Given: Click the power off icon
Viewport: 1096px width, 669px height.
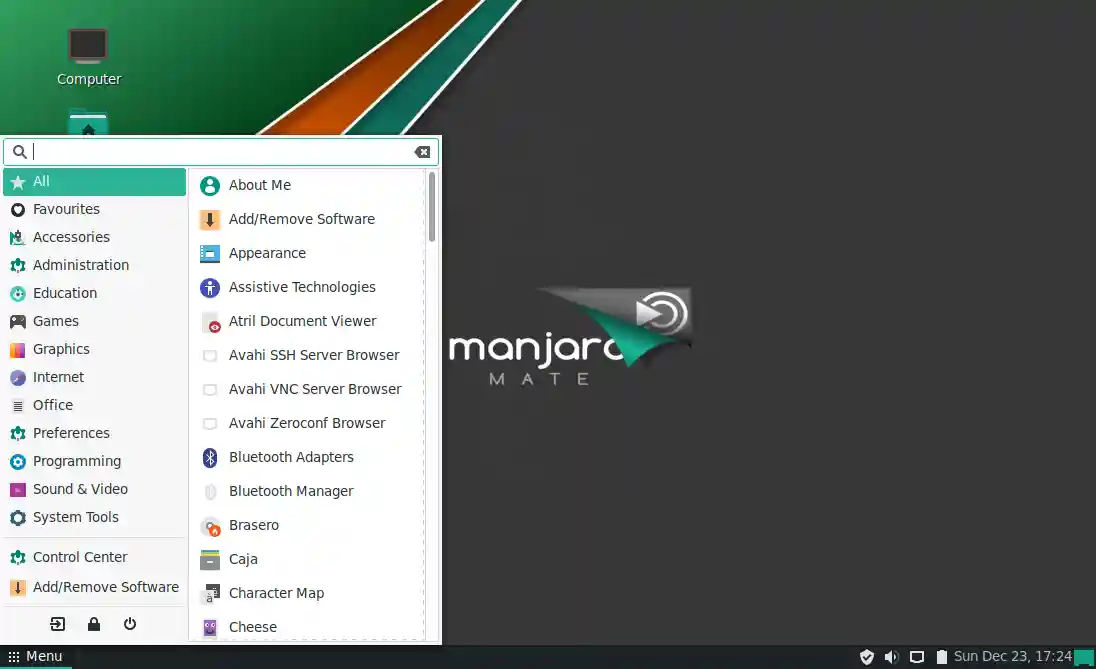Looking at the screenshot, I should click(130, 624).
